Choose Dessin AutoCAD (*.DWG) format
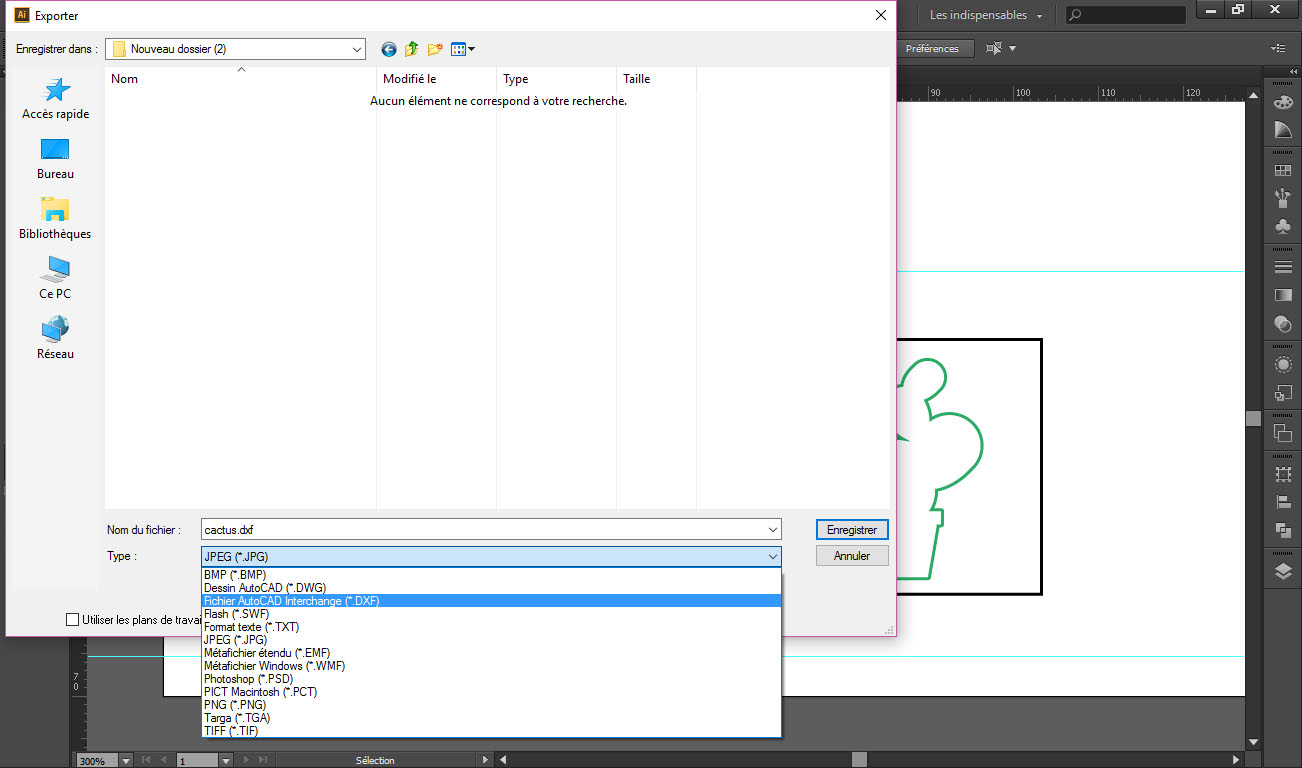The height and width of the screenshot is (768, 1302). tap(265, 588)
